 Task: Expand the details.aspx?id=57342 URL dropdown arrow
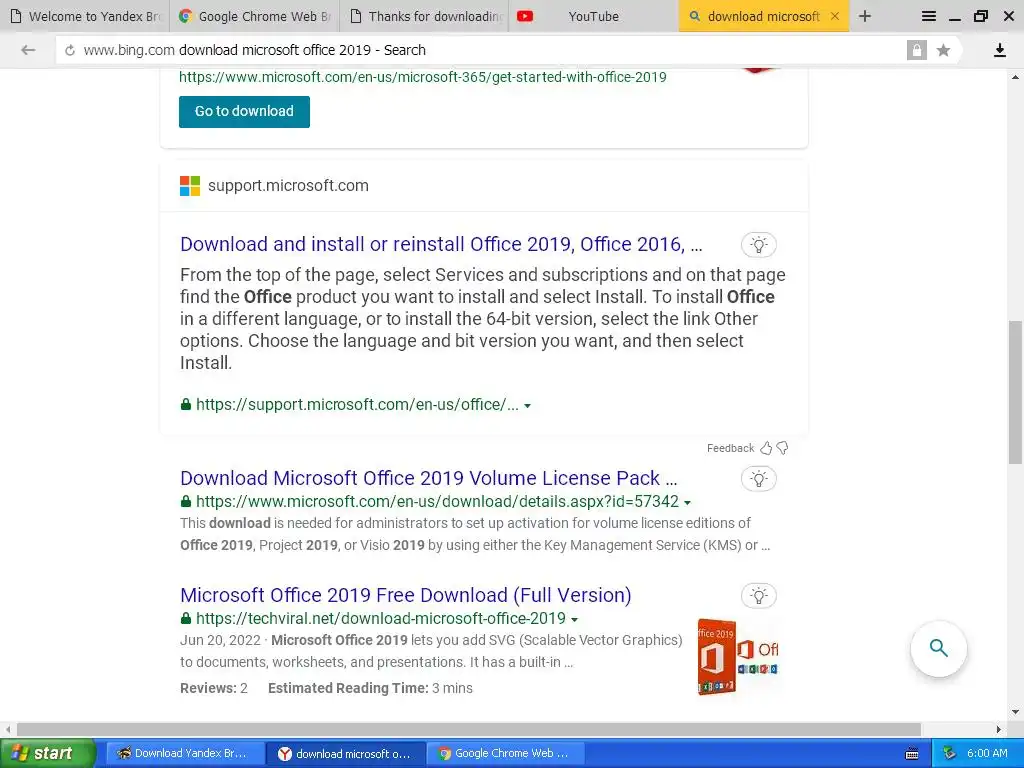click(687, 502)
